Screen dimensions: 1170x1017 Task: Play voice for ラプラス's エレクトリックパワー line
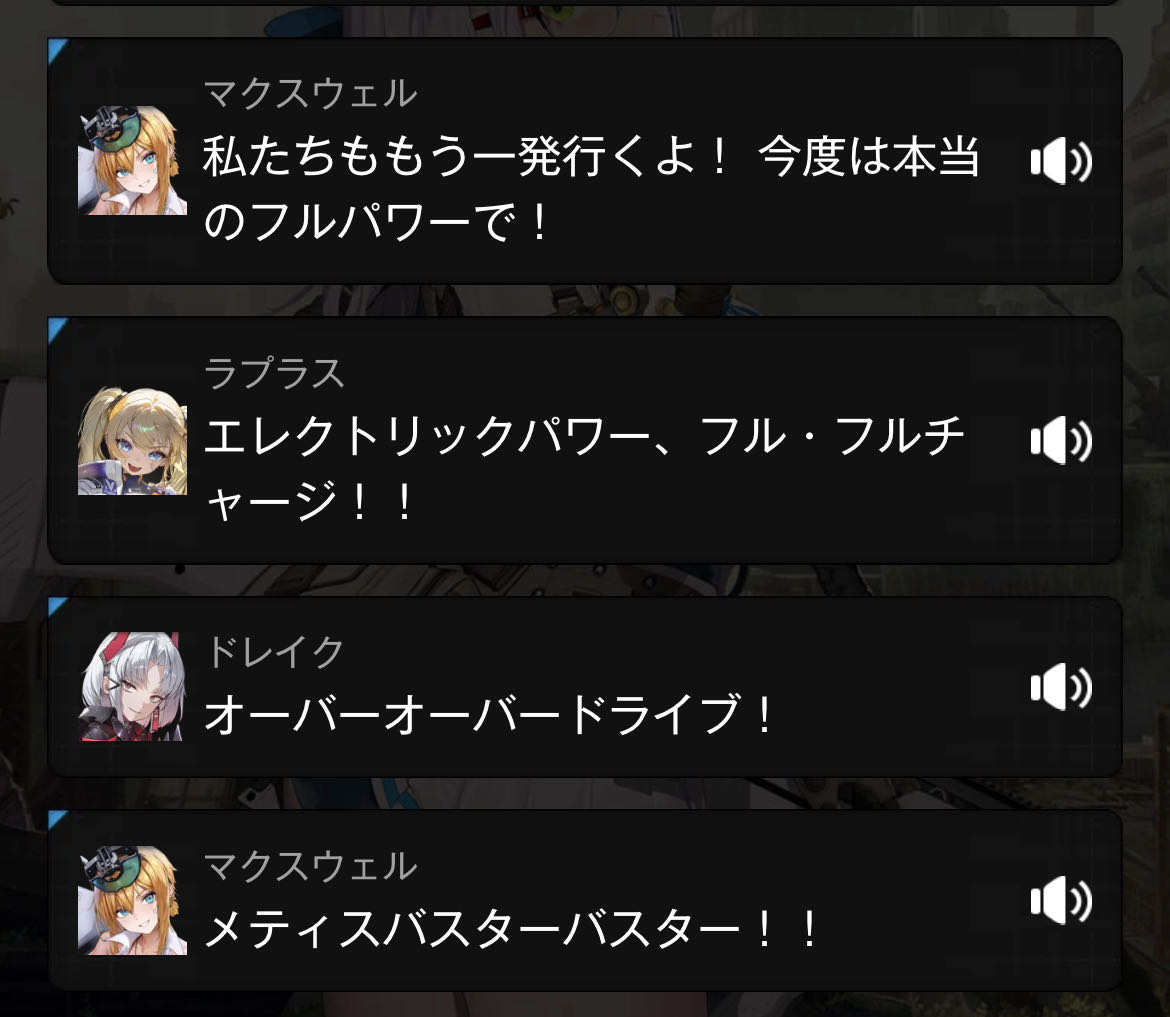1060,440
